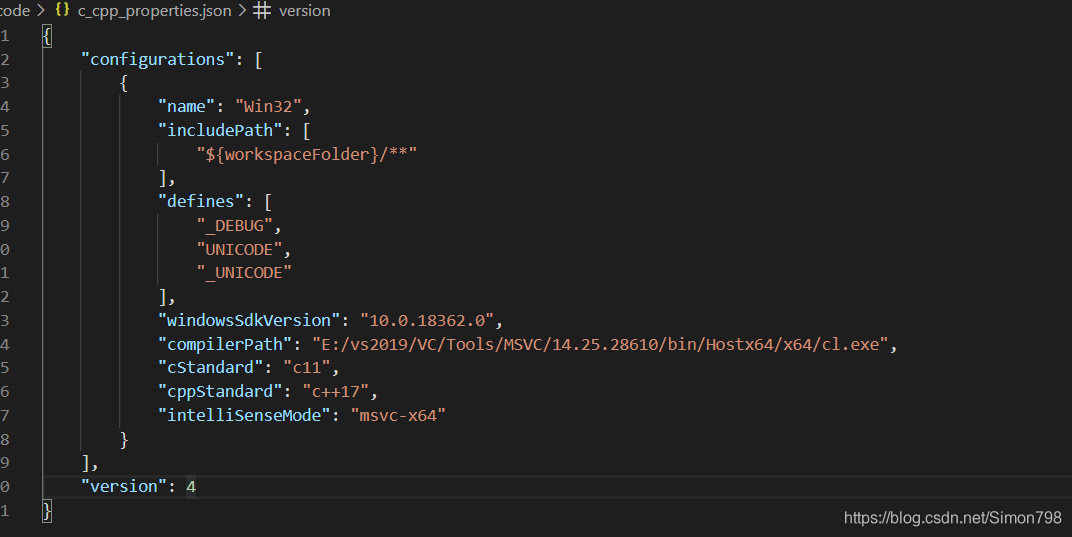Click the "msvc-x64" value
Viewport: 1072px width, 537px height.
(398, 415)
